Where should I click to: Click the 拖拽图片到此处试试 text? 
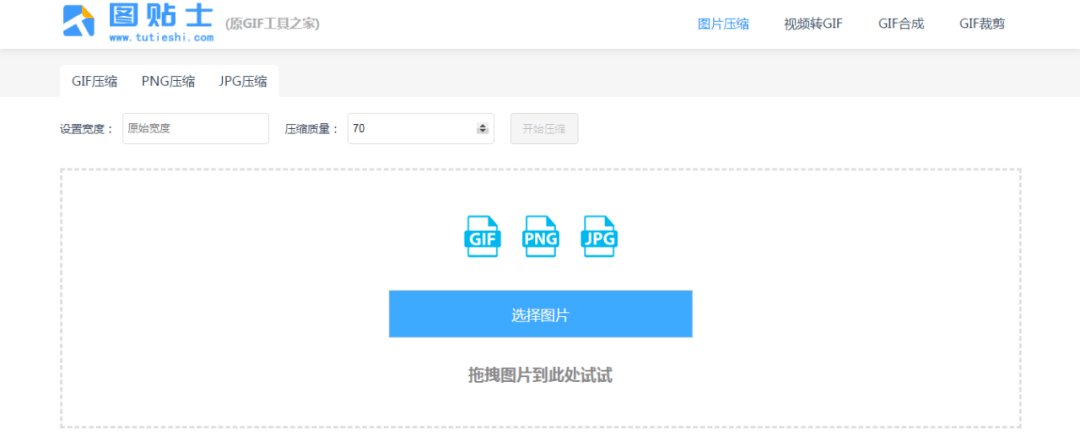540,376
